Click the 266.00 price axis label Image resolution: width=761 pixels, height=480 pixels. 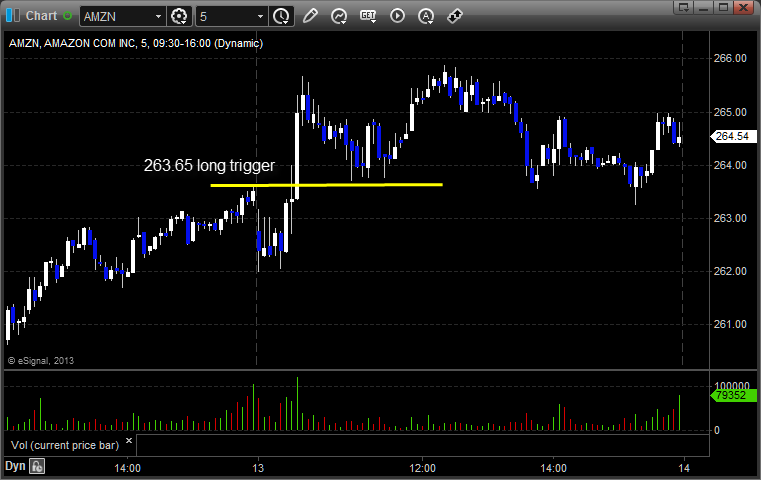coord(730,58)
